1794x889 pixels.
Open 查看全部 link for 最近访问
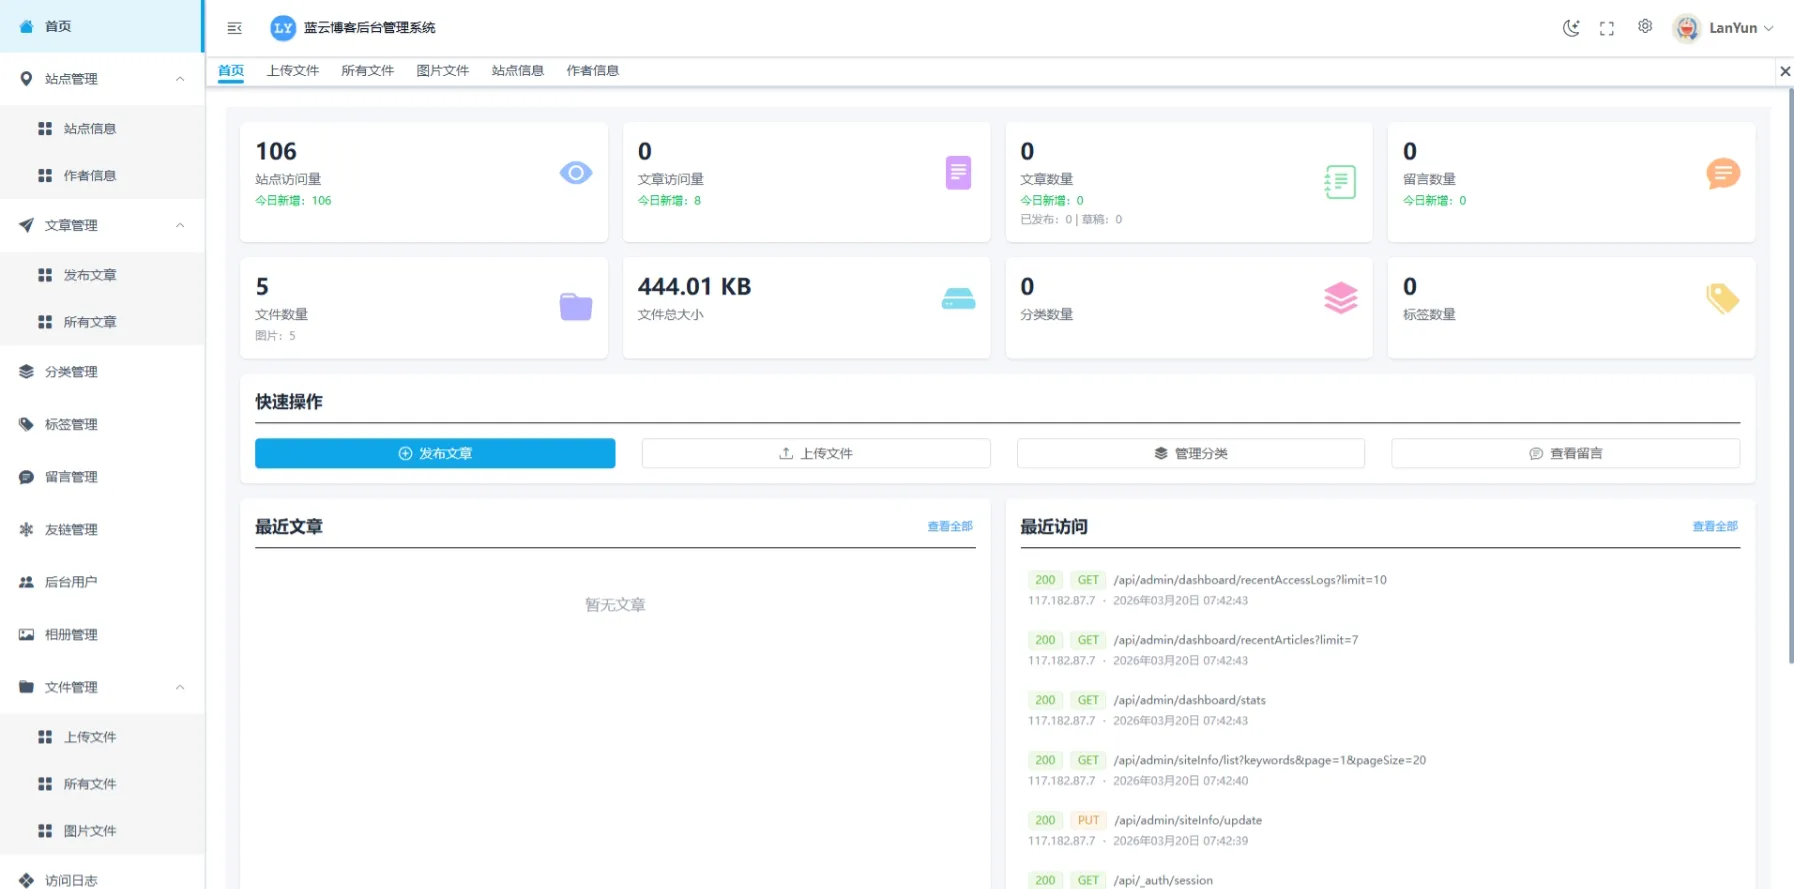click(x=1714, y=526)
